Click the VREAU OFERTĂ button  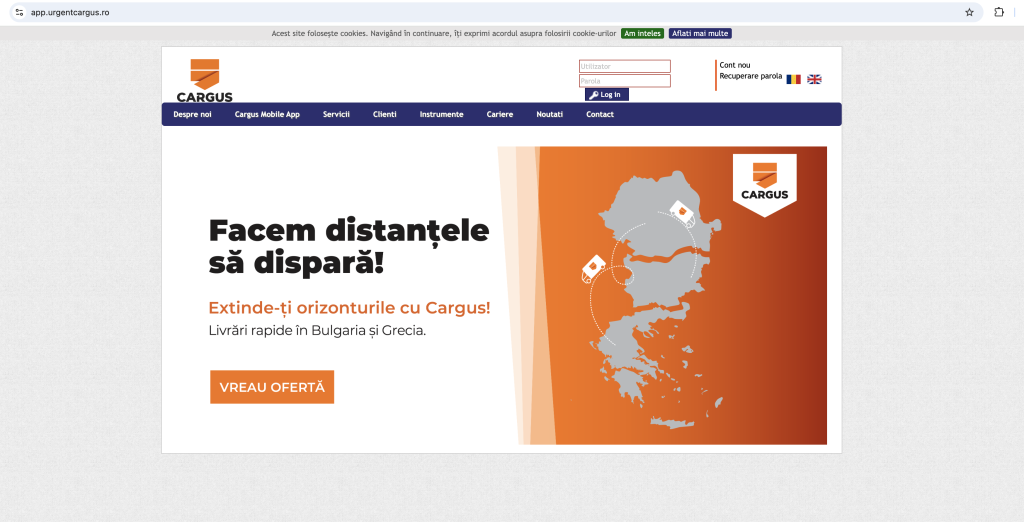point(272,387)
